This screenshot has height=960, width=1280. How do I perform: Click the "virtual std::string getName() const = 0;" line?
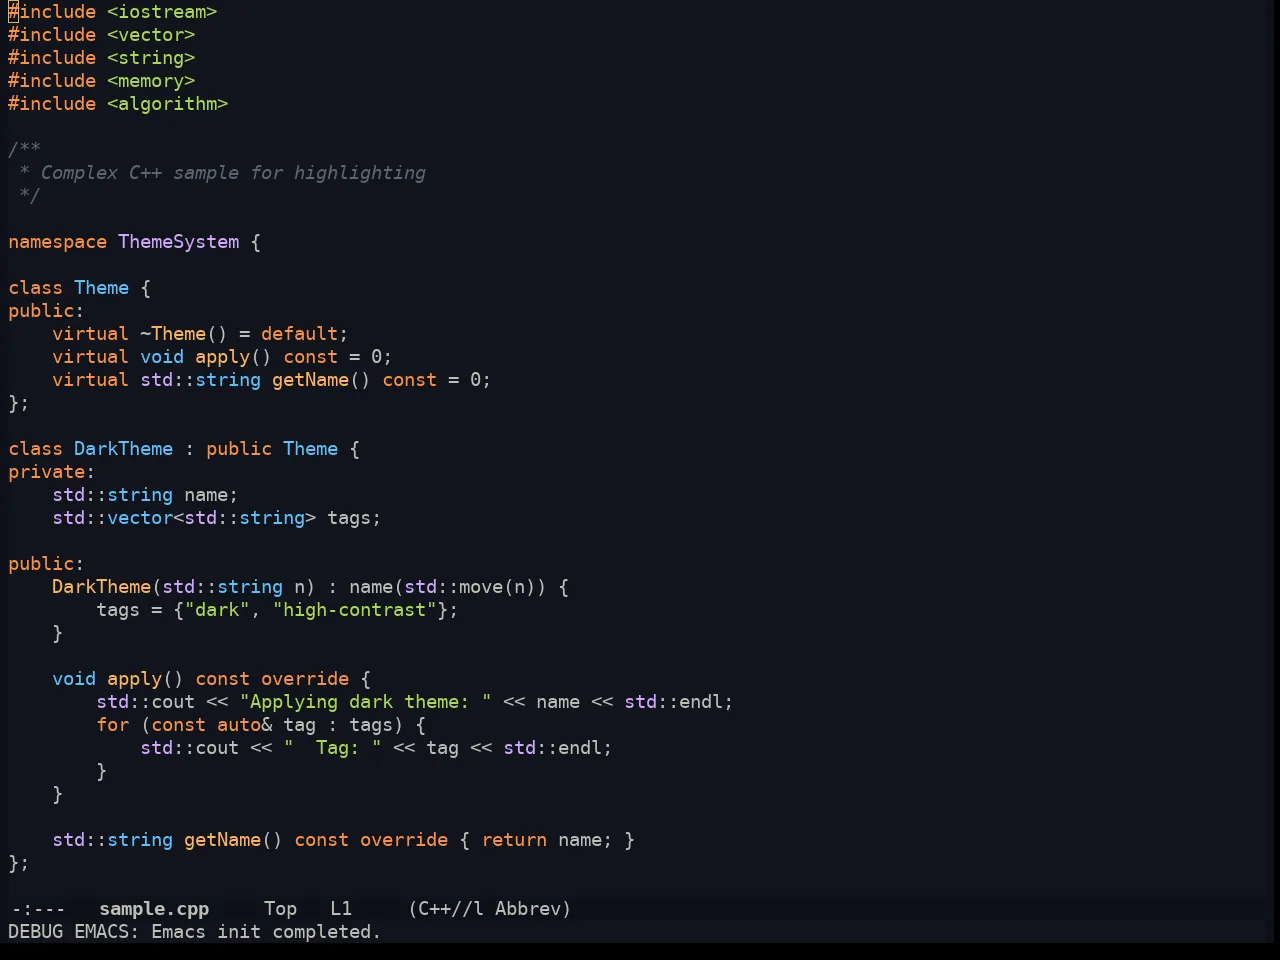pyautogui.click(x=272, y=380)
